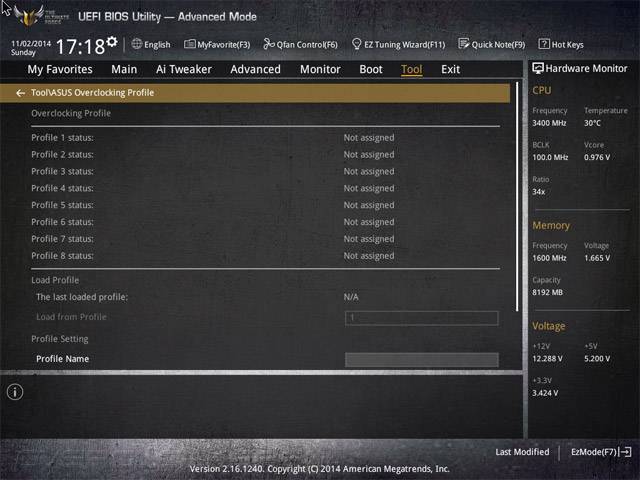Select the Profile 6 status row

coord(265,222)
